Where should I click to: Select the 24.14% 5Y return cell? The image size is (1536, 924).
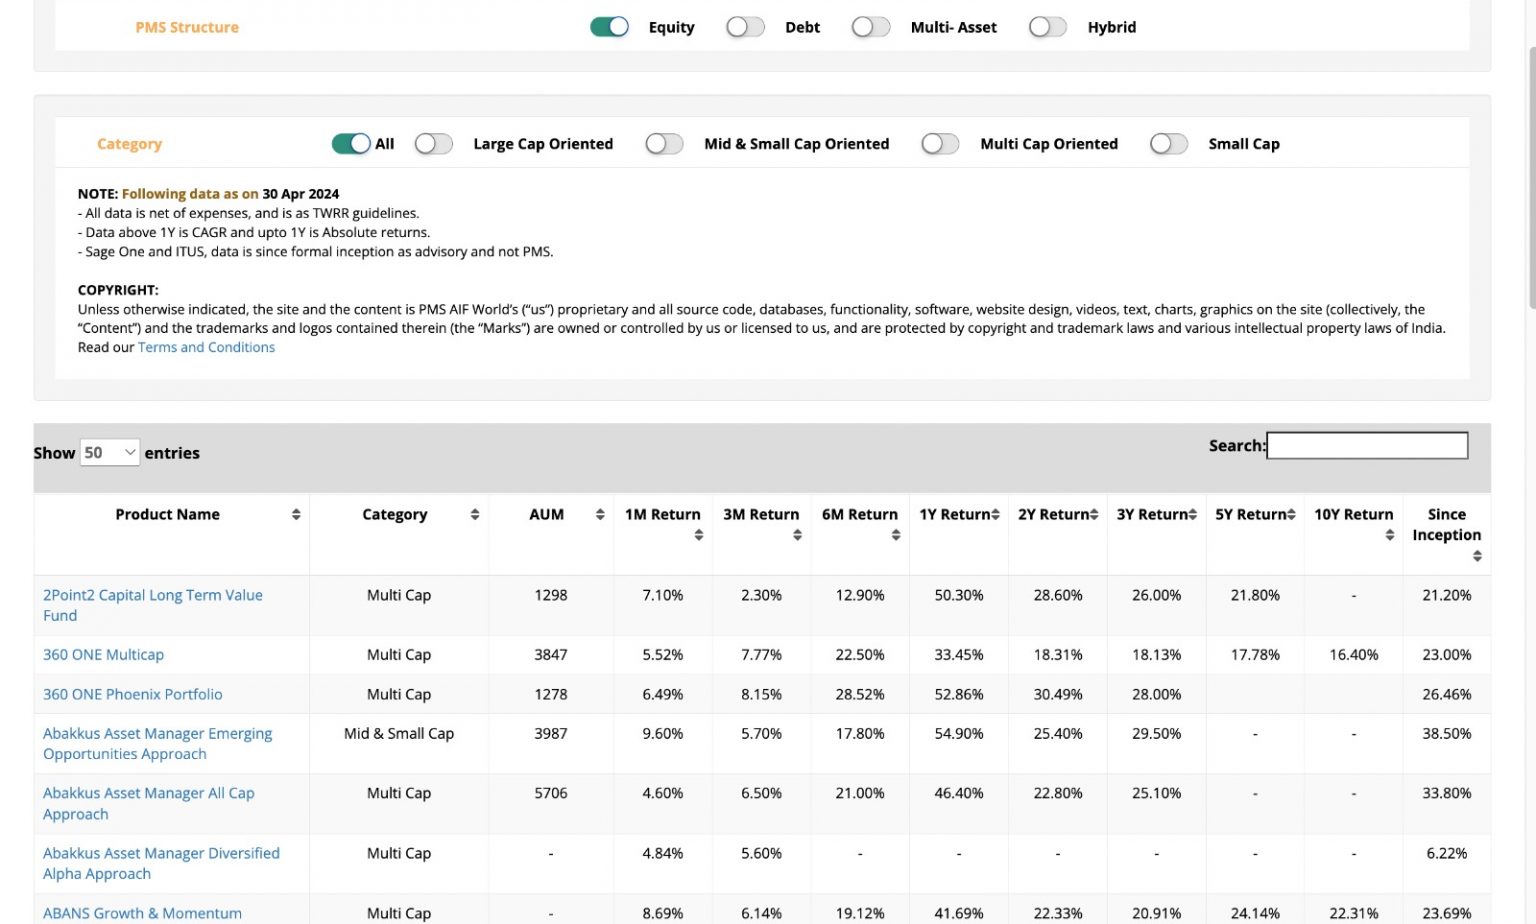click(1255, 913)
